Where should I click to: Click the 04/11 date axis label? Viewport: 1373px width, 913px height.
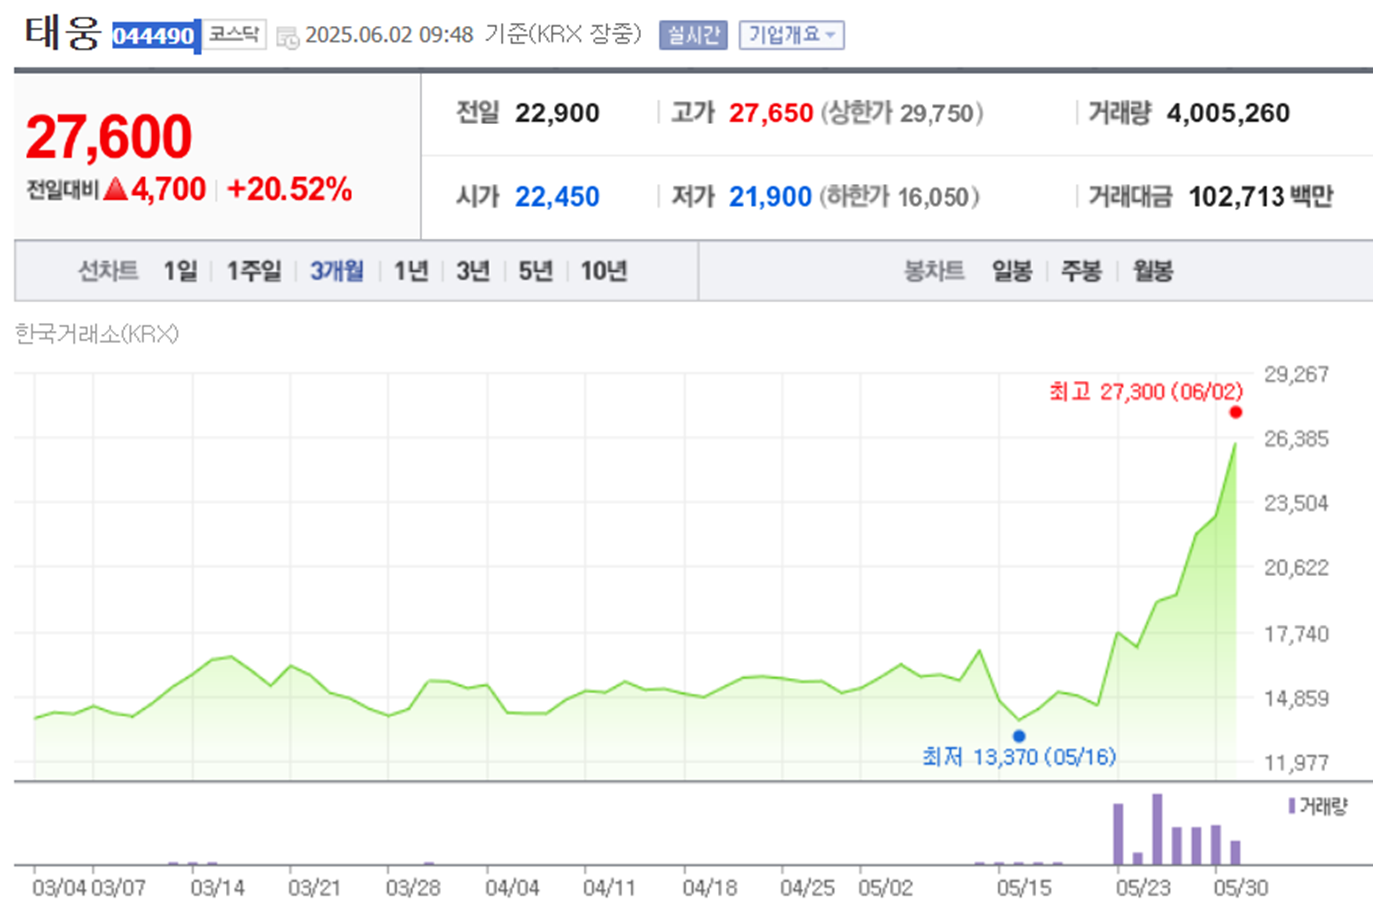(609, 887)
